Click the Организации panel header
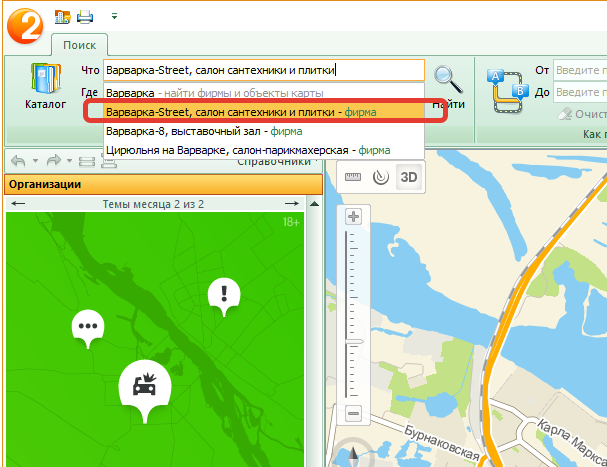The height and width of the screenshot is (467, 607). coord(163,184)
